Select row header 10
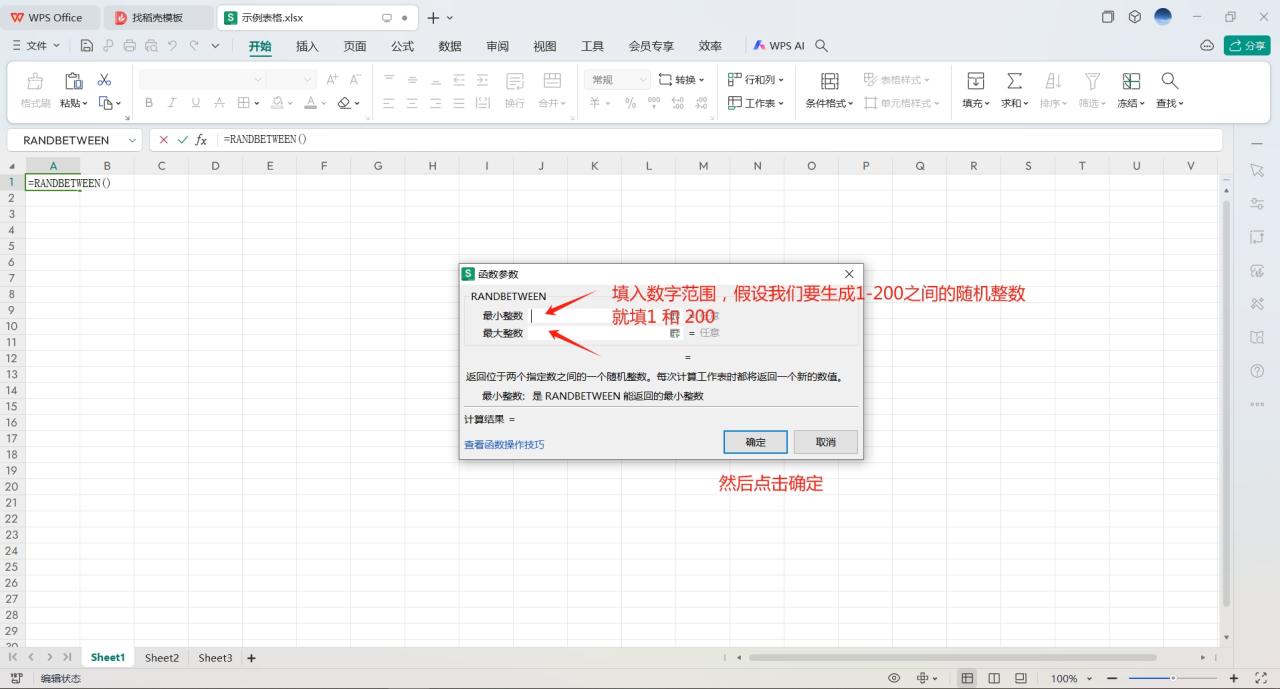The height and width of the screenshot is (689, 1280). point(12,326)
